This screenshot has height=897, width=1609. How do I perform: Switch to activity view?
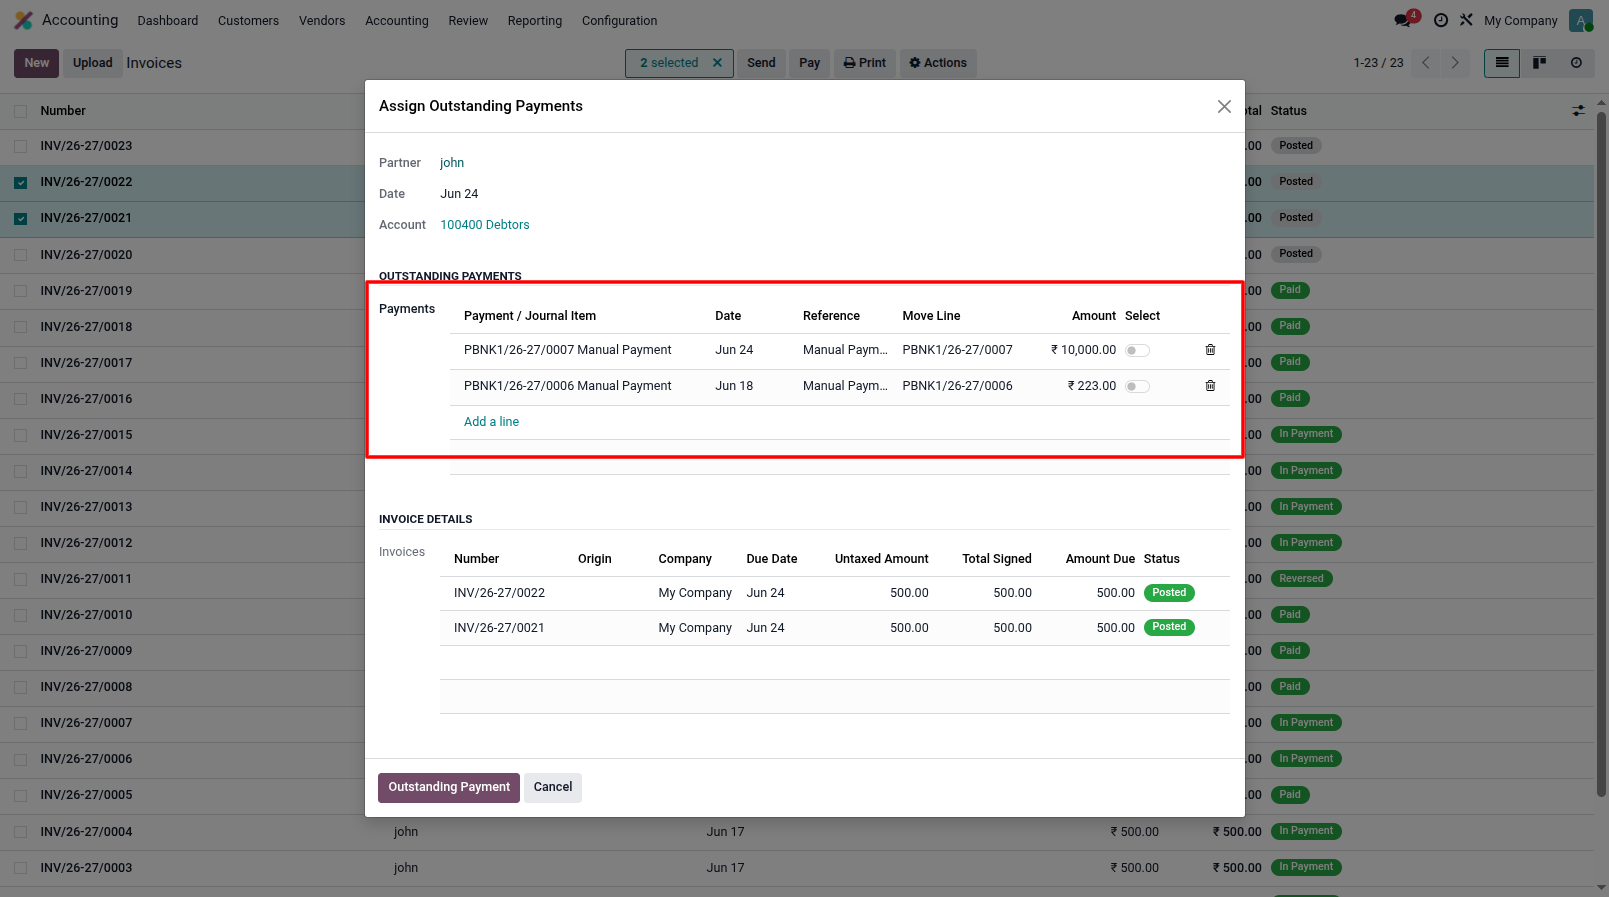tap(1576, 63)
